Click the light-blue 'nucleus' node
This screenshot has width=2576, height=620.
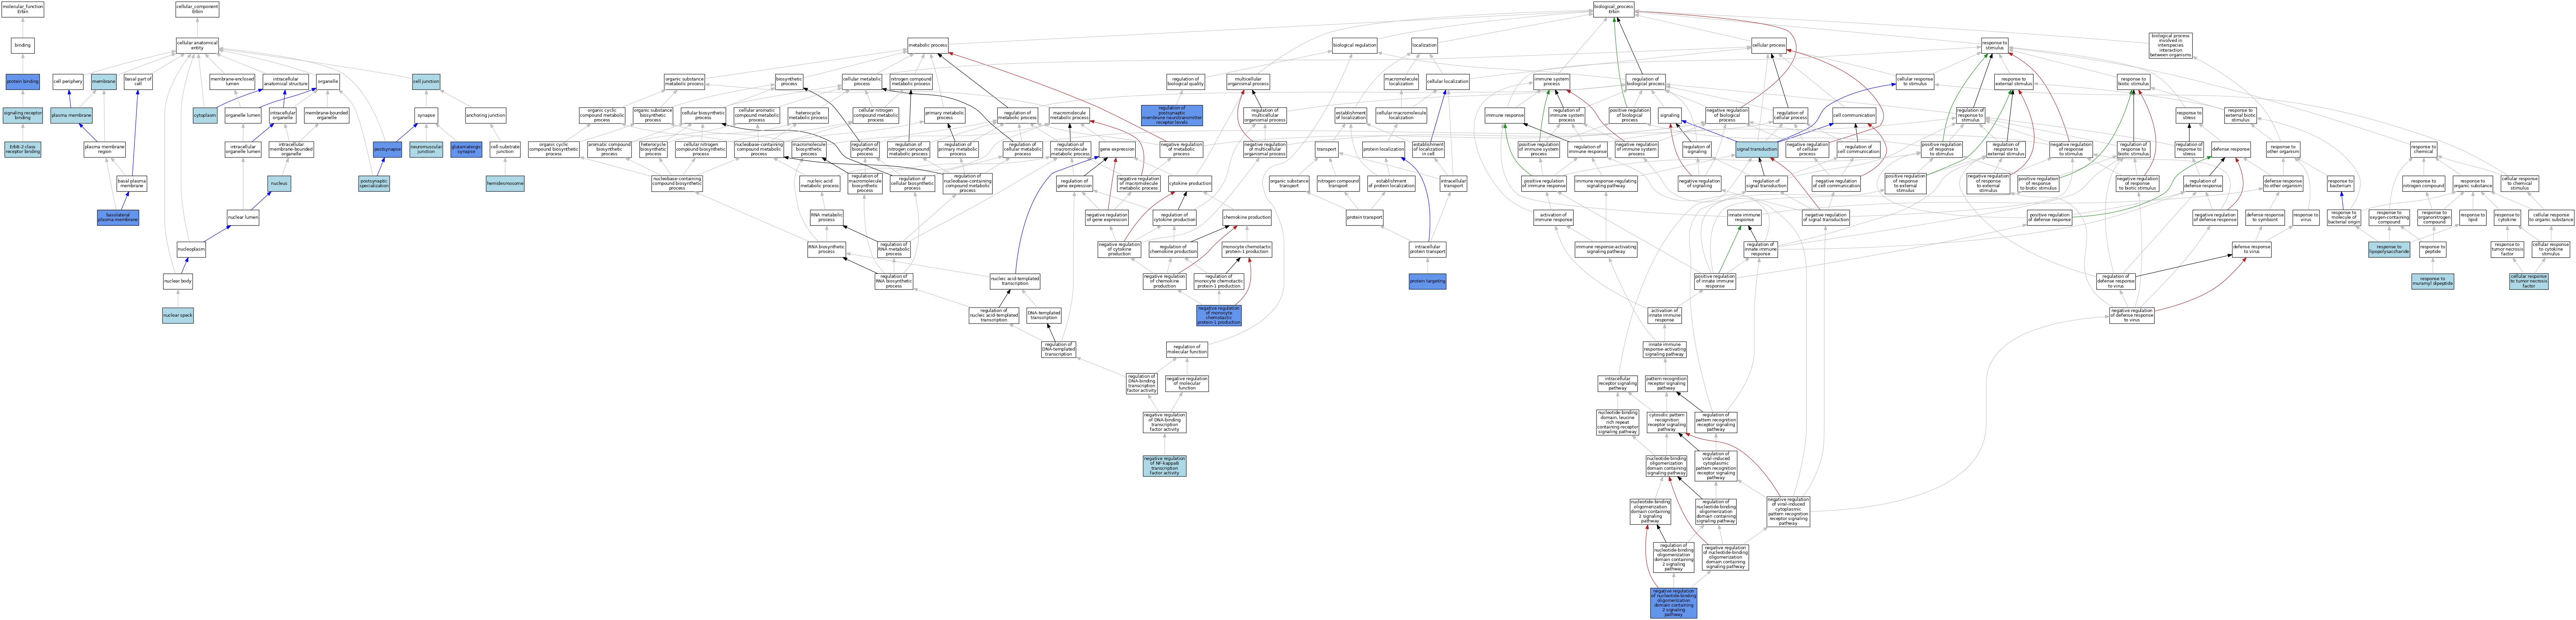[279, 184]
